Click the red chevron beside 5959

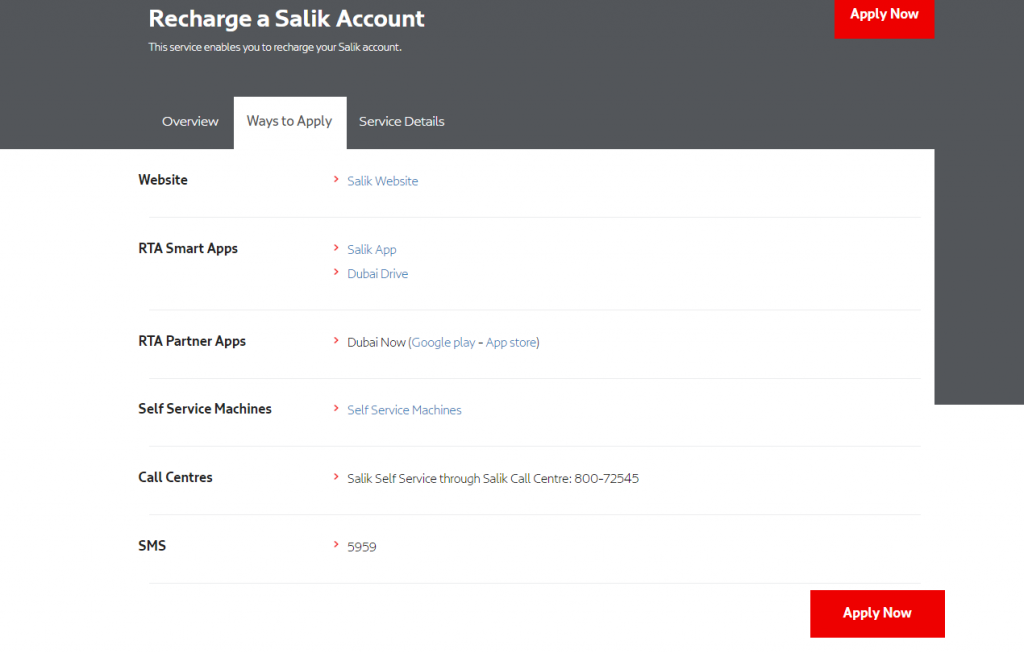click(x=336, y=545)
